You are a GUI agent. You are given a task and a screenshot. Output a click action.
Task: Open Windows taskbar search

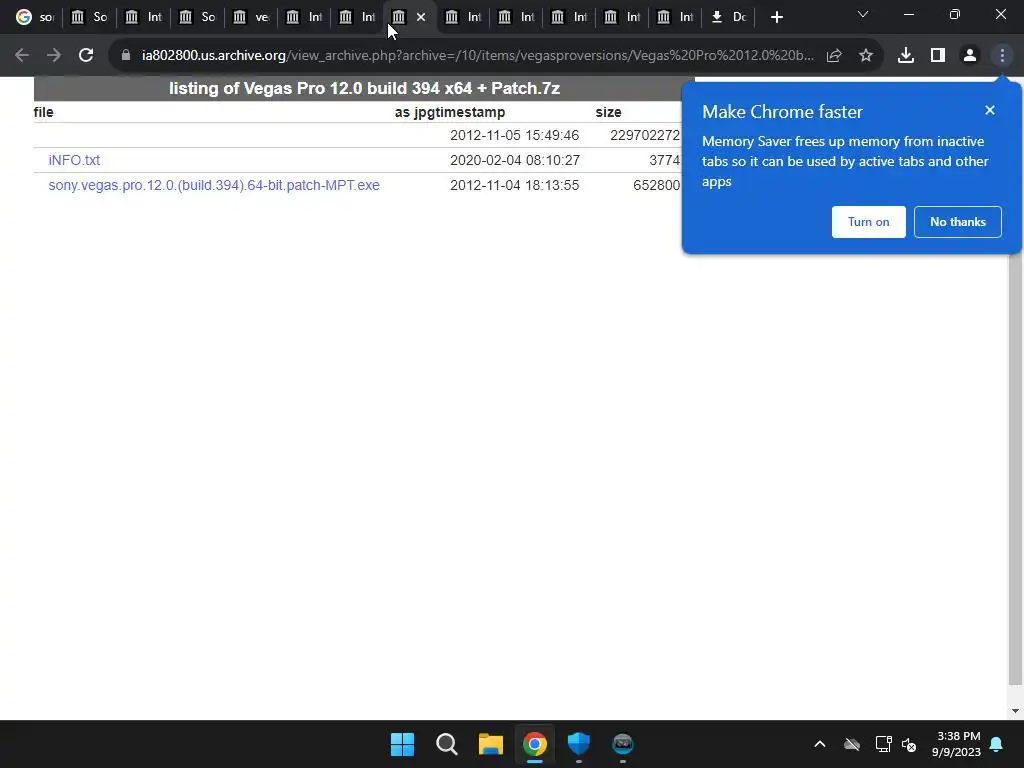click(x=447, y=744)
